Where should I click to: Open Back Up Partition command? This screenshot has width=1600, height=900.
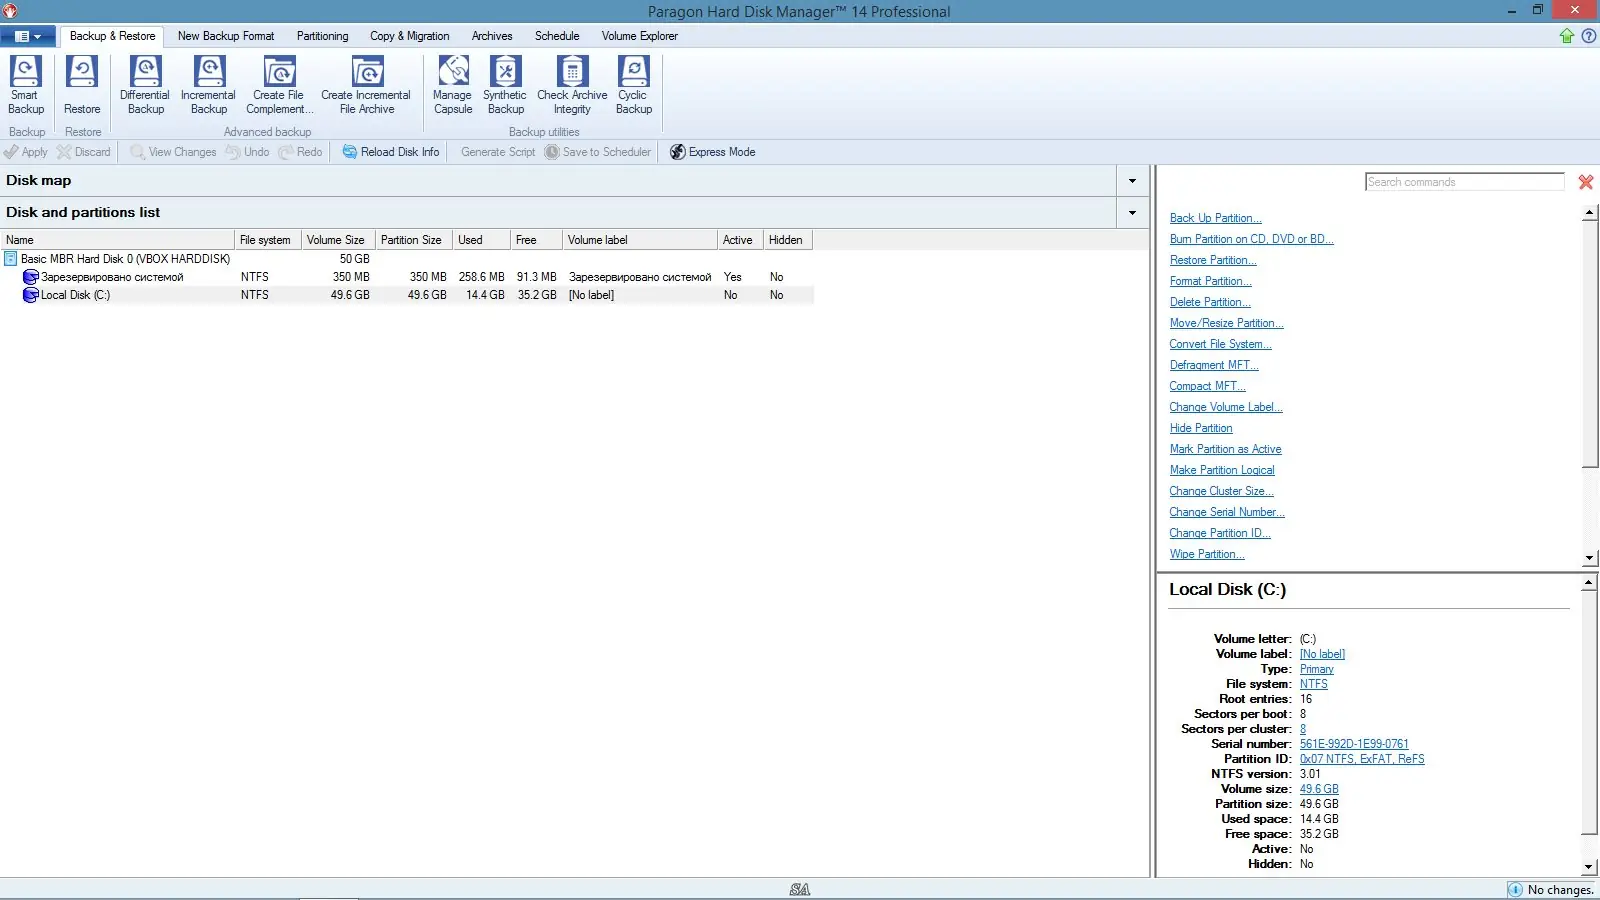tap(1215, 217)
